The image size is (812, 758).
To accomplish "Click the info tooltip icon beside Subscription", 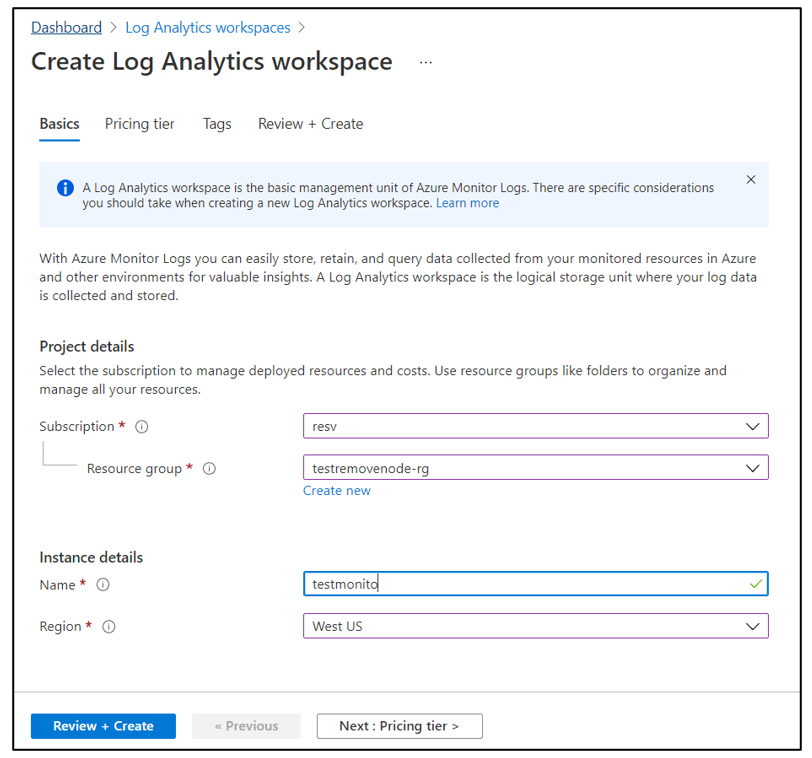I will [141, 426].
